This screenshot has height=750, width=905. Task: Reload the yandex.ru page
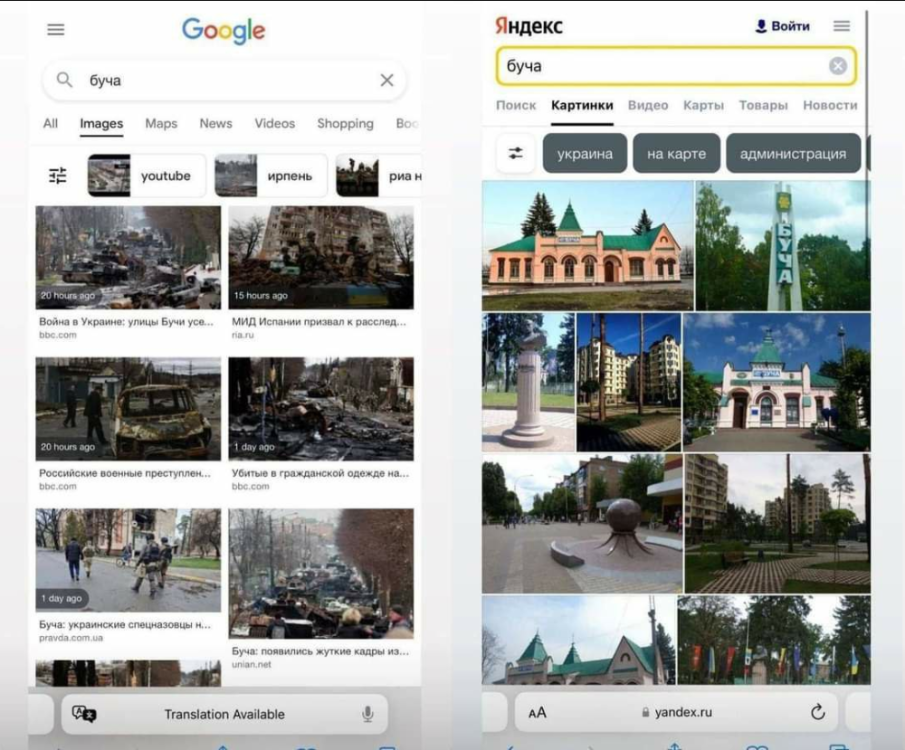pos(818,712)
